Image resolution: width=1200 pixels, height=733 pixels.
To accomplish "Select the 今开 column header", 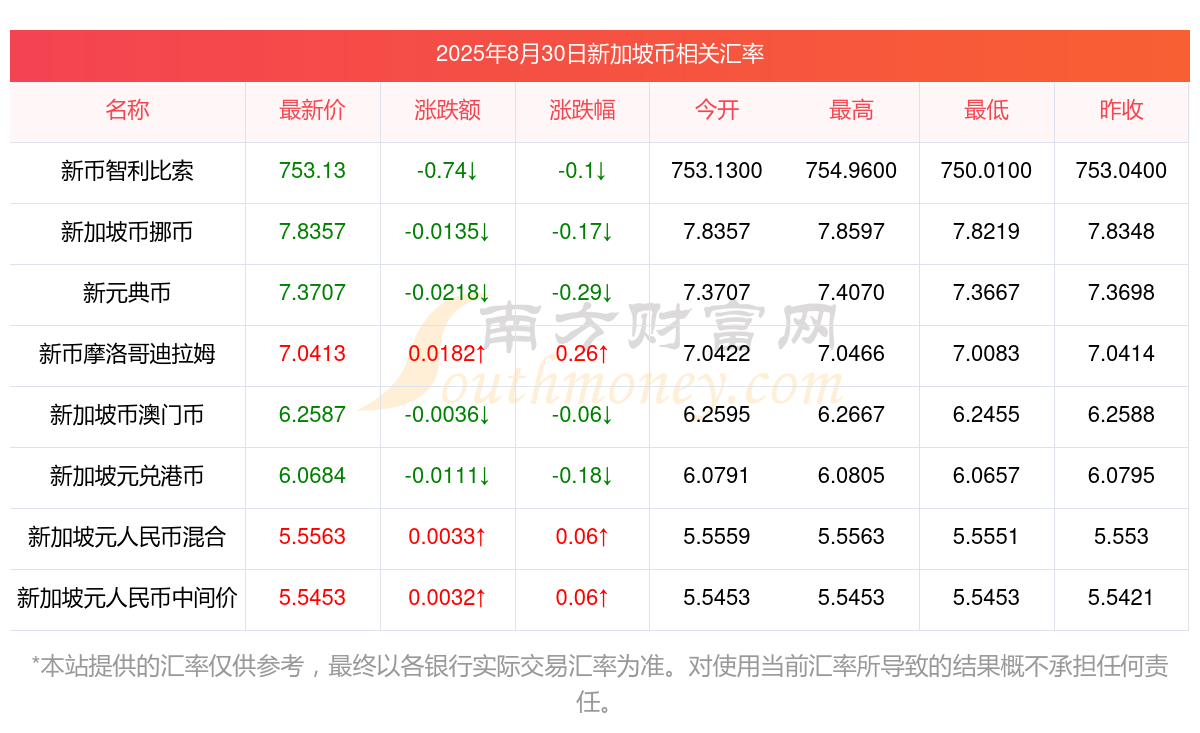I will (717, 111).
